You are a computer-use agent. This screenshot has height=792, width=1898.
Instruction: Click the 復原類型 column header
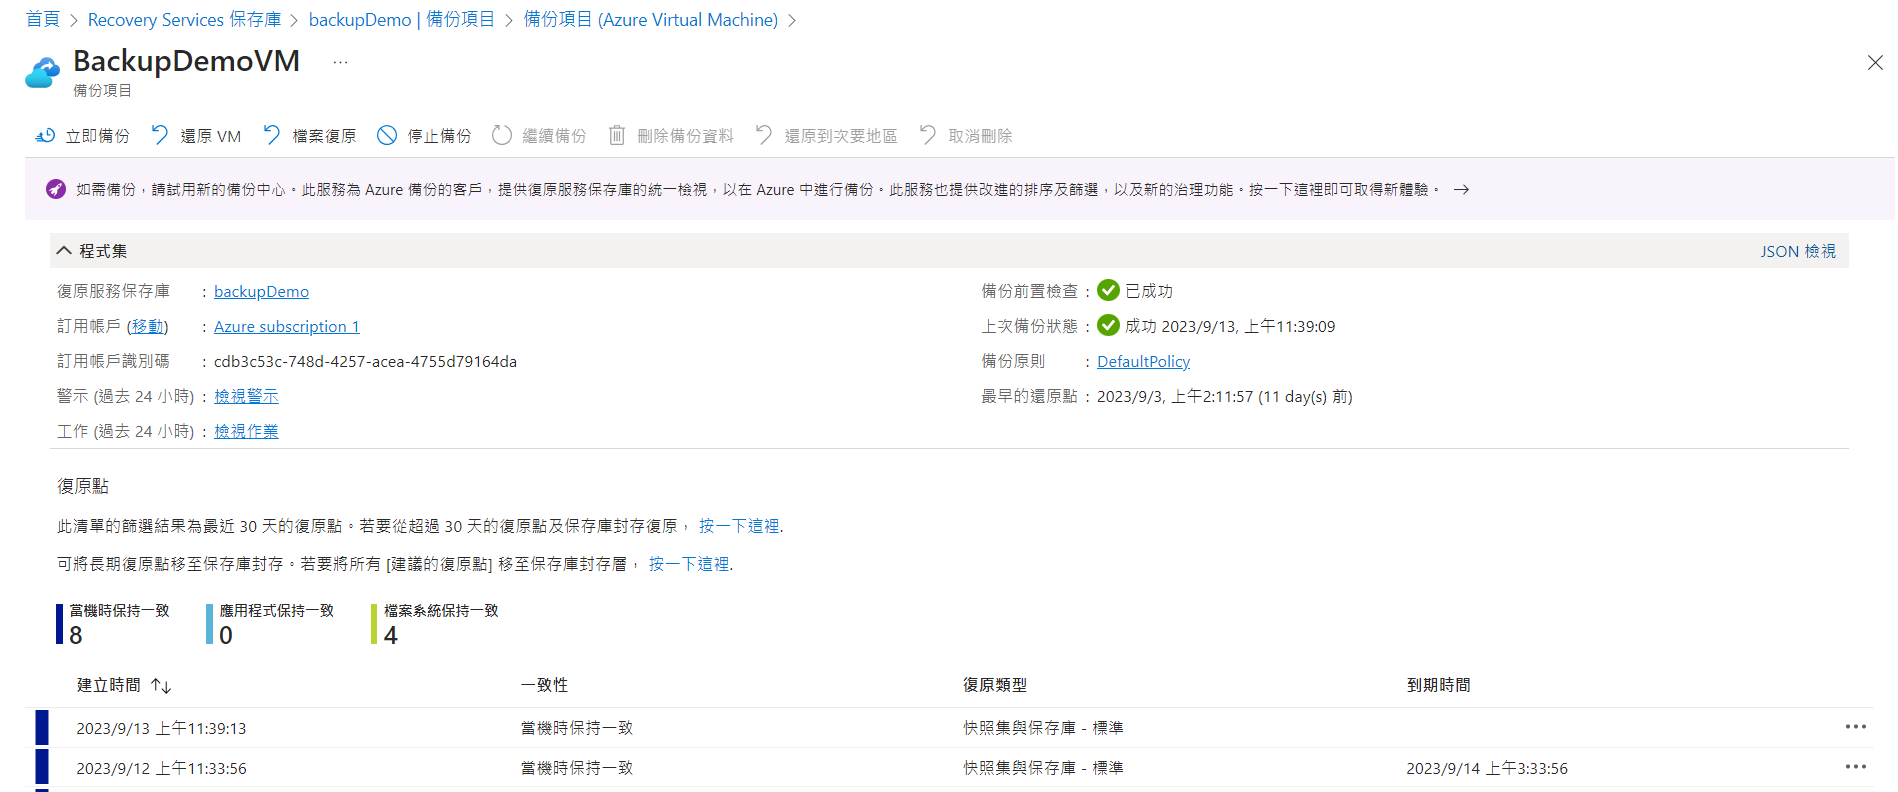995,685
